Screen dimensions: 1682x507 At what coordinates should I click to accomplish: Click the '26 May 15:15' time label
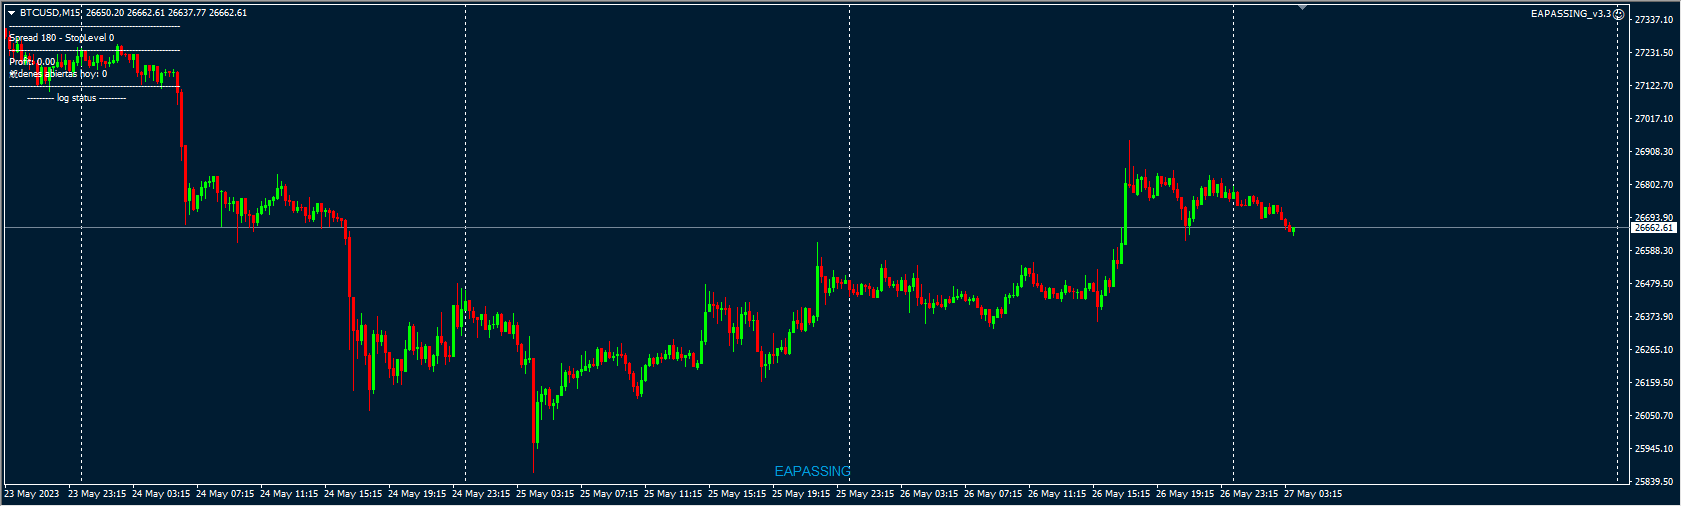1121,494
